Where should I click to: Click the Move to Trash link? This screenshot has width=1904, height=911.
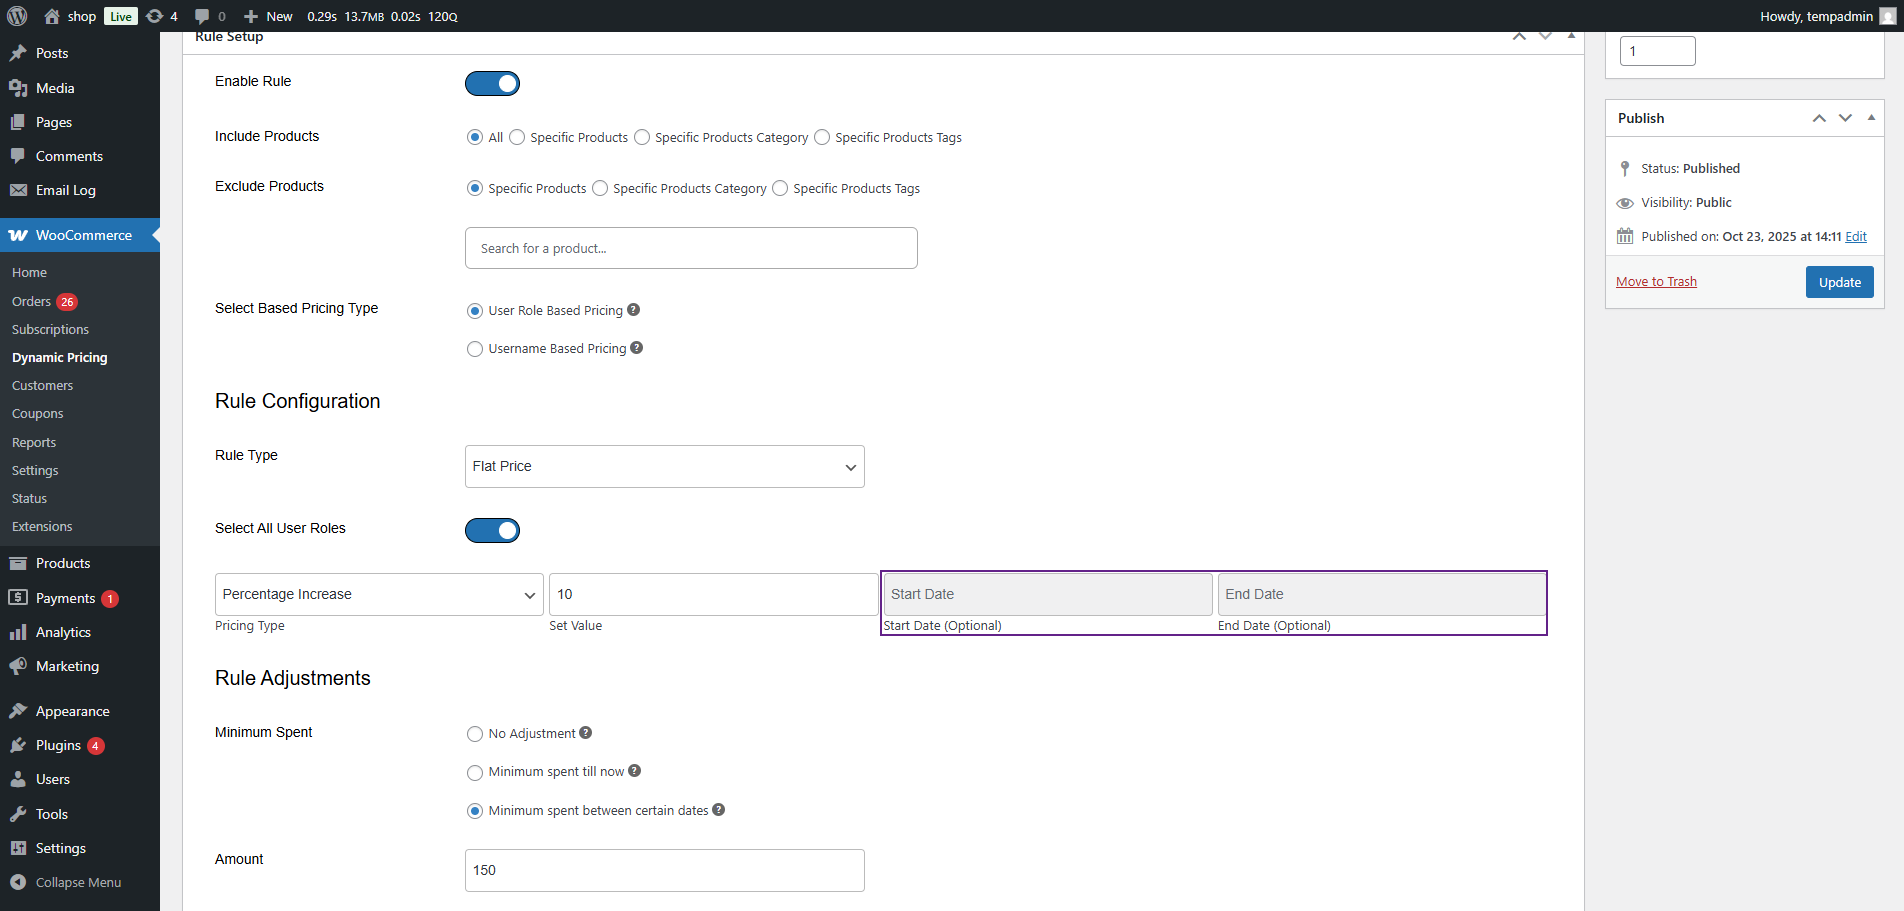1656,282
